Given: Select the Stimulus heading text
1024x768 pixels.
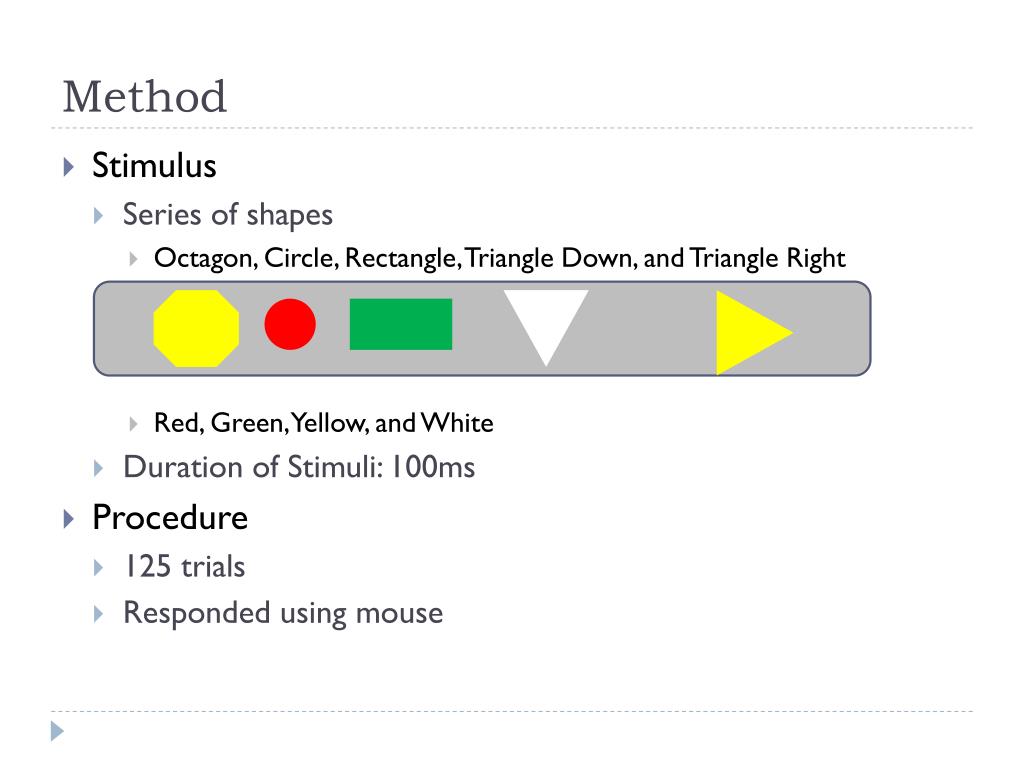Looking at the screenshot, I should tap(154, 165).
